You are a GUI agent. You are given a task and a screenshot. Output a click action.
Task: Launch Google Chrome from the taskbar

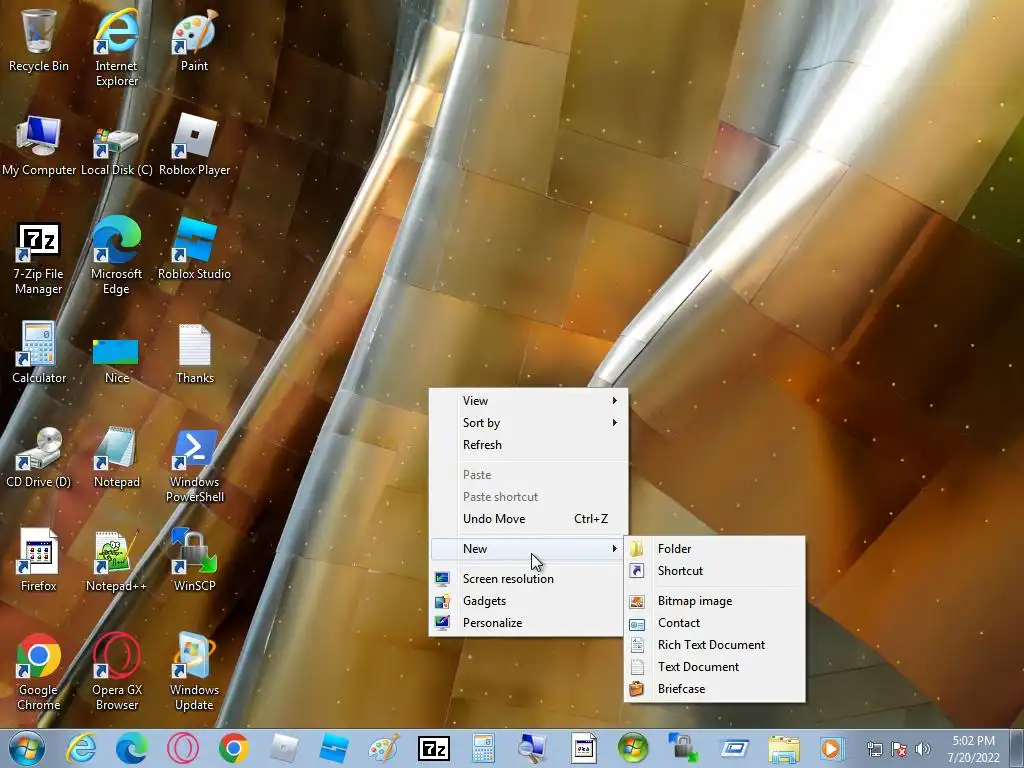coord(233,748)
